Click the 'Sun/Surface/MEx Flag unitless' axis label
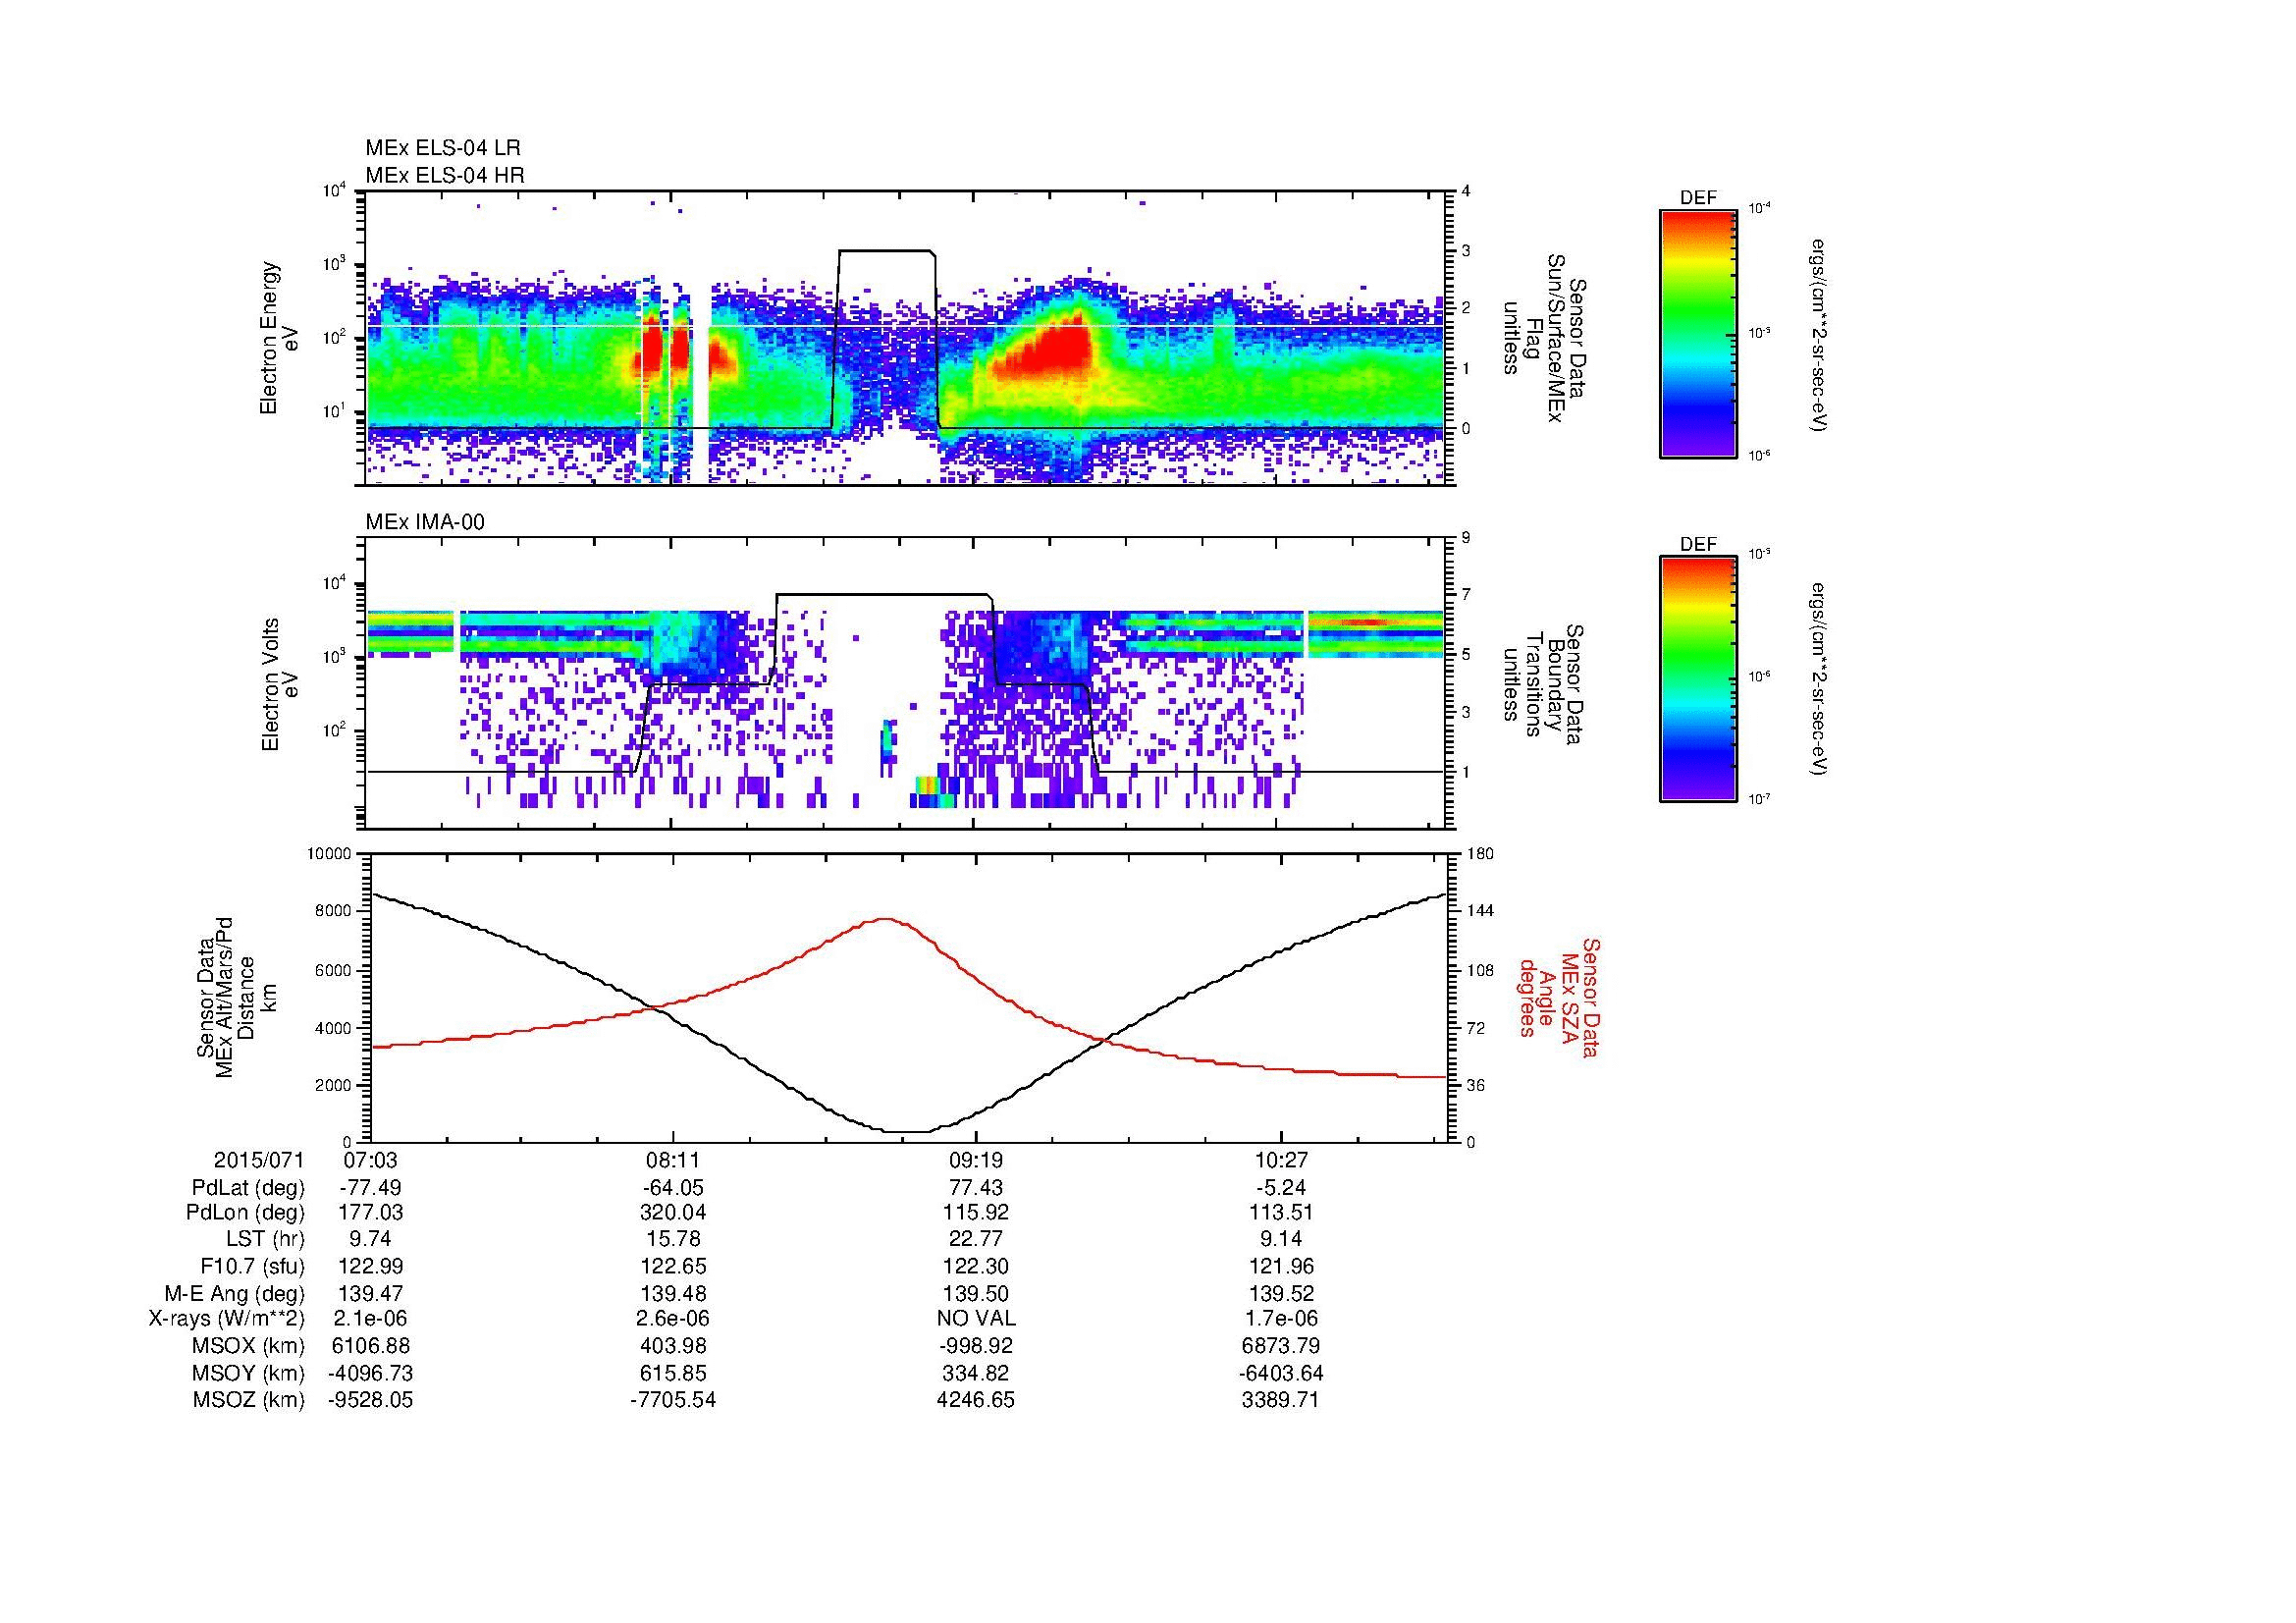The height and width of the screenshot is (1623, 2296). point(1547,338)
